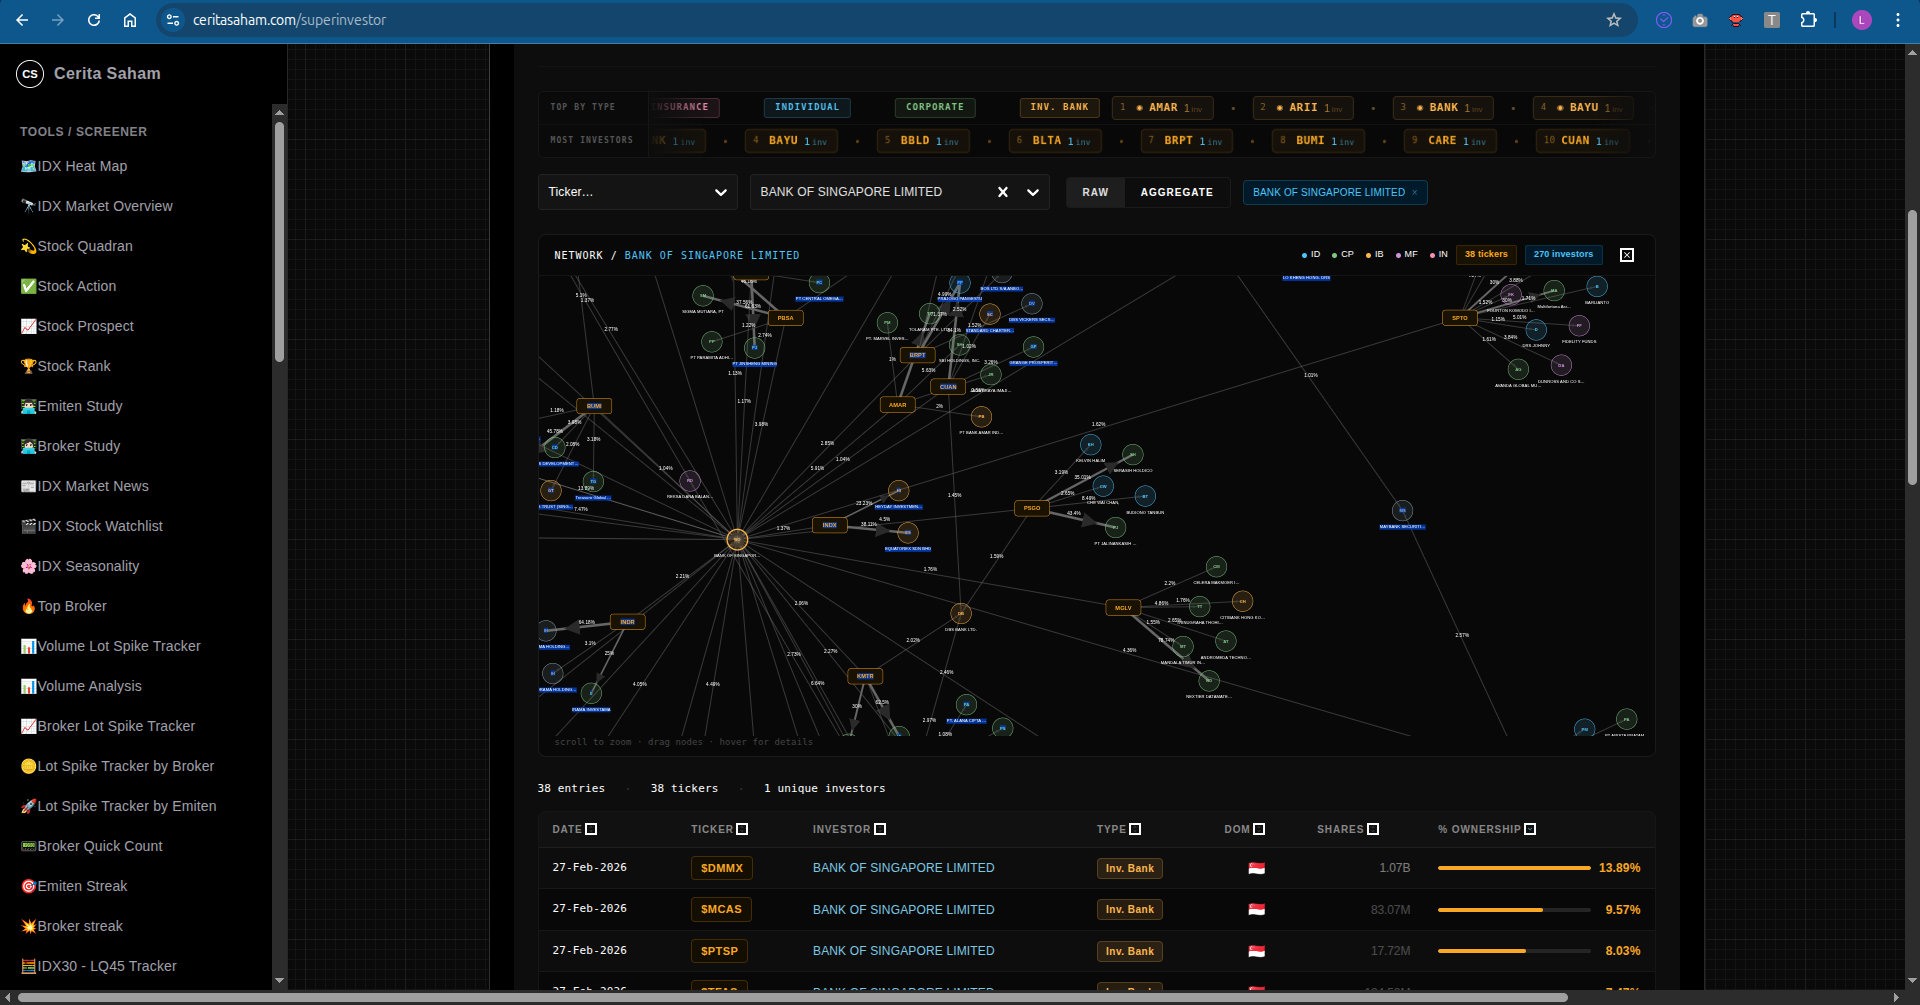Clear the Bank of Singapore investor selection

tap(1002, 192)
